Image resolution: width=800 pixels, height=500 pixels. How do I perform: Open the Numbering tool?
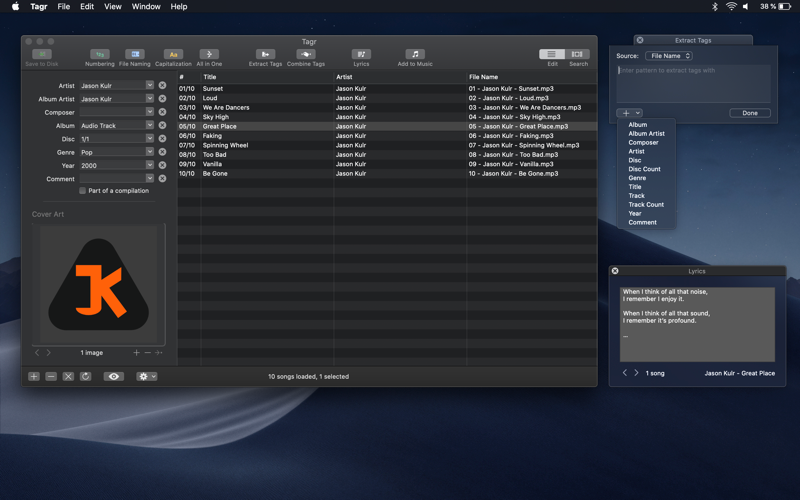tap(99, 55)
